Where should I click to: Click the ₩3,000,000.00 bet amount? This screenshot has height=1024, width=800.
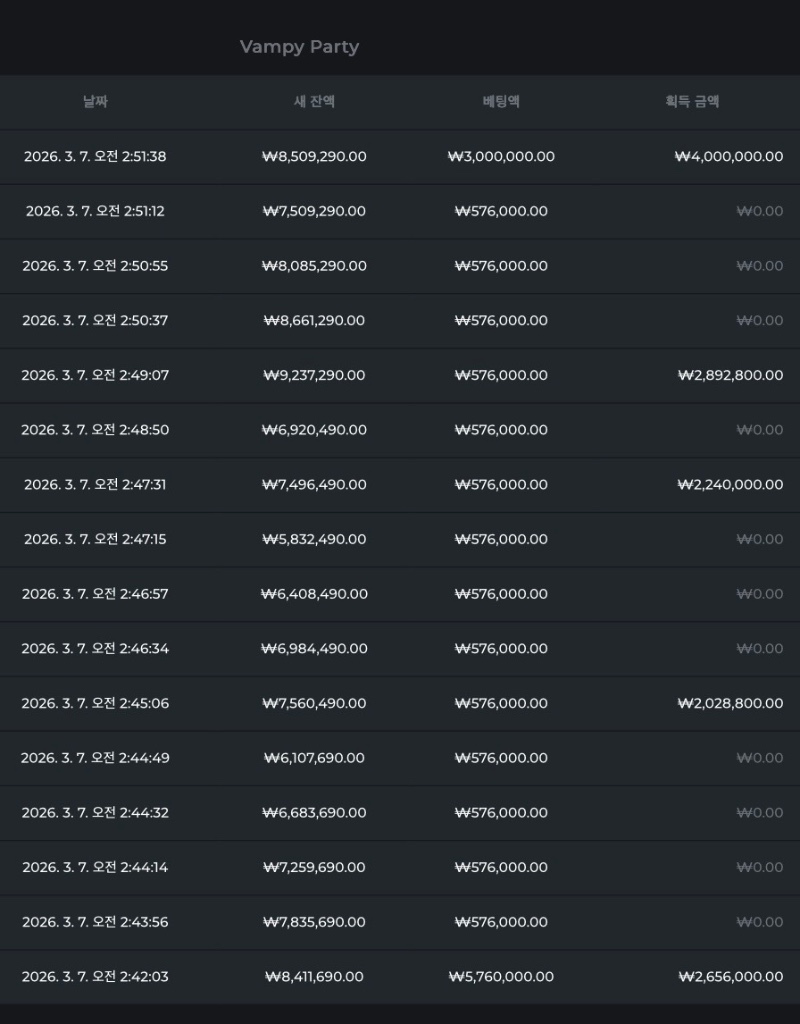tap(501, 157)
